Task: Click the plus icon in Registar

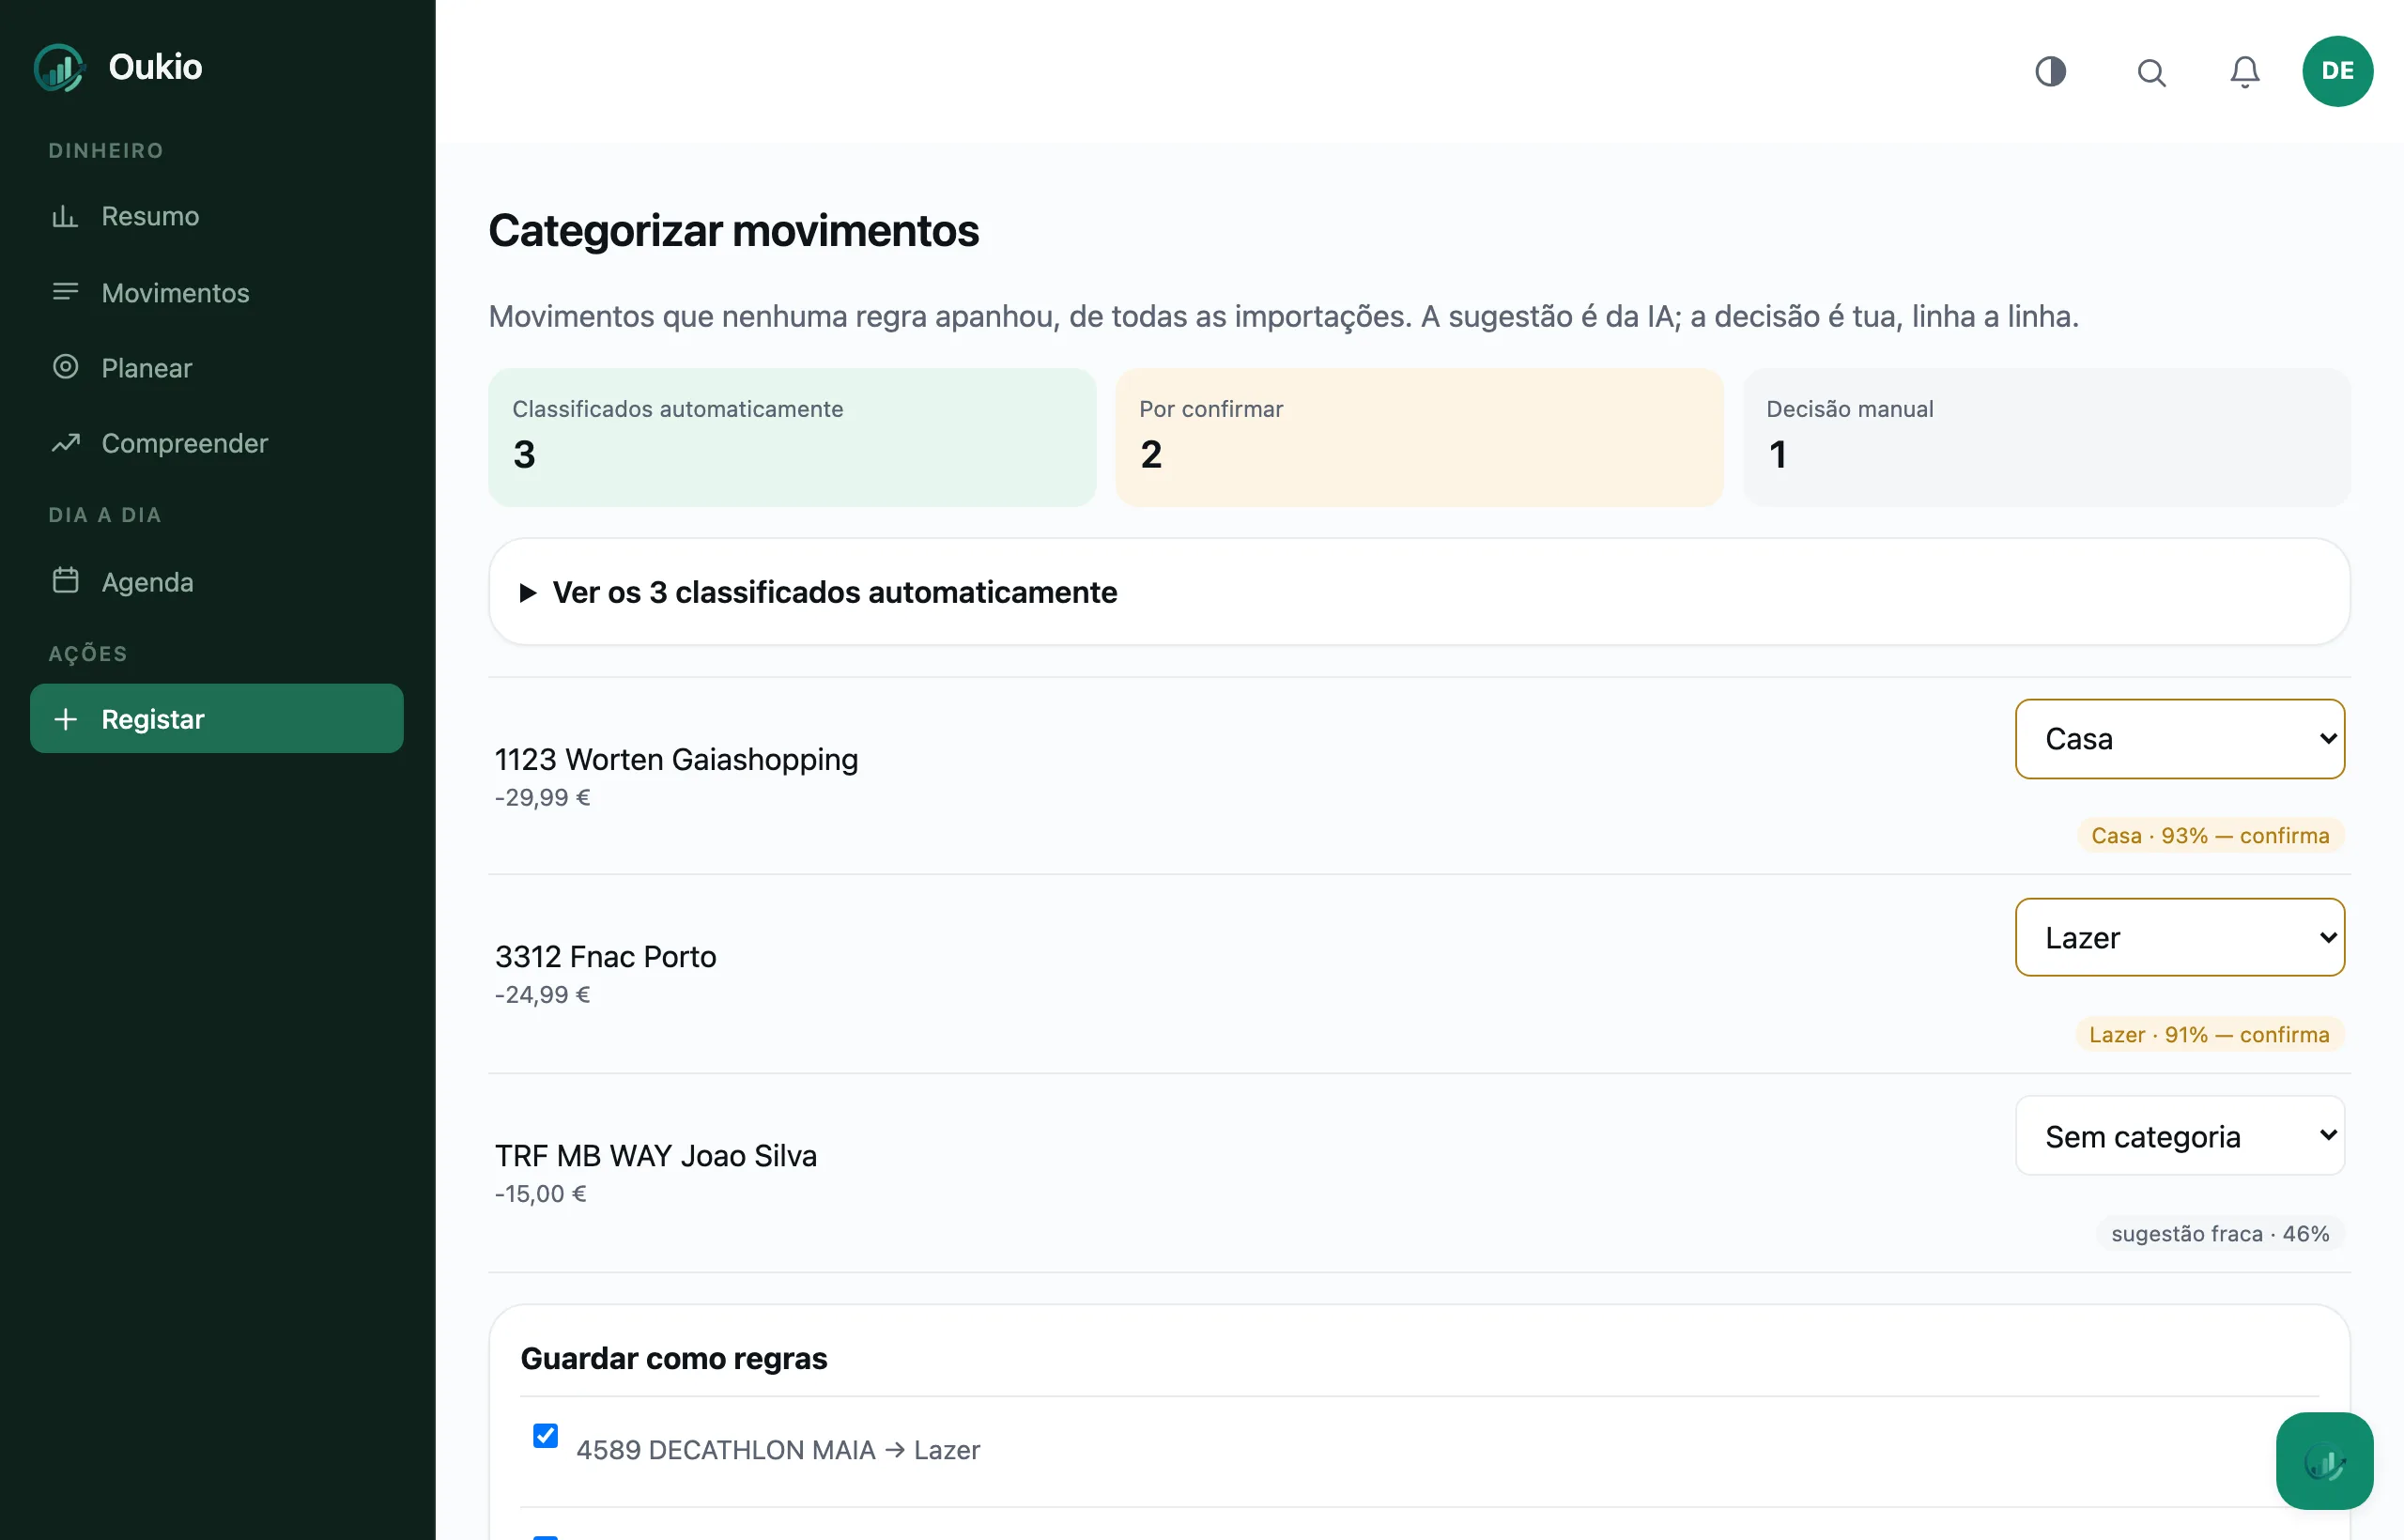Action: (65, 719)
